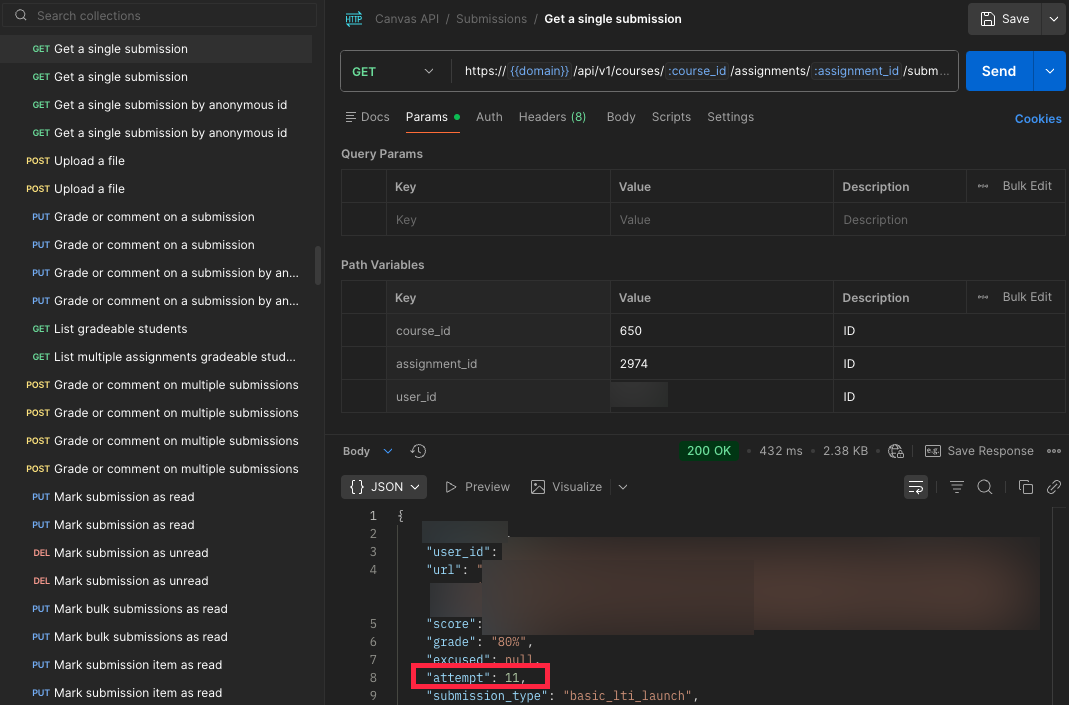This screenshot has height=705, width=1069.
Task: Open first PUT Mark submission as read
Action: tap(156, 497)
